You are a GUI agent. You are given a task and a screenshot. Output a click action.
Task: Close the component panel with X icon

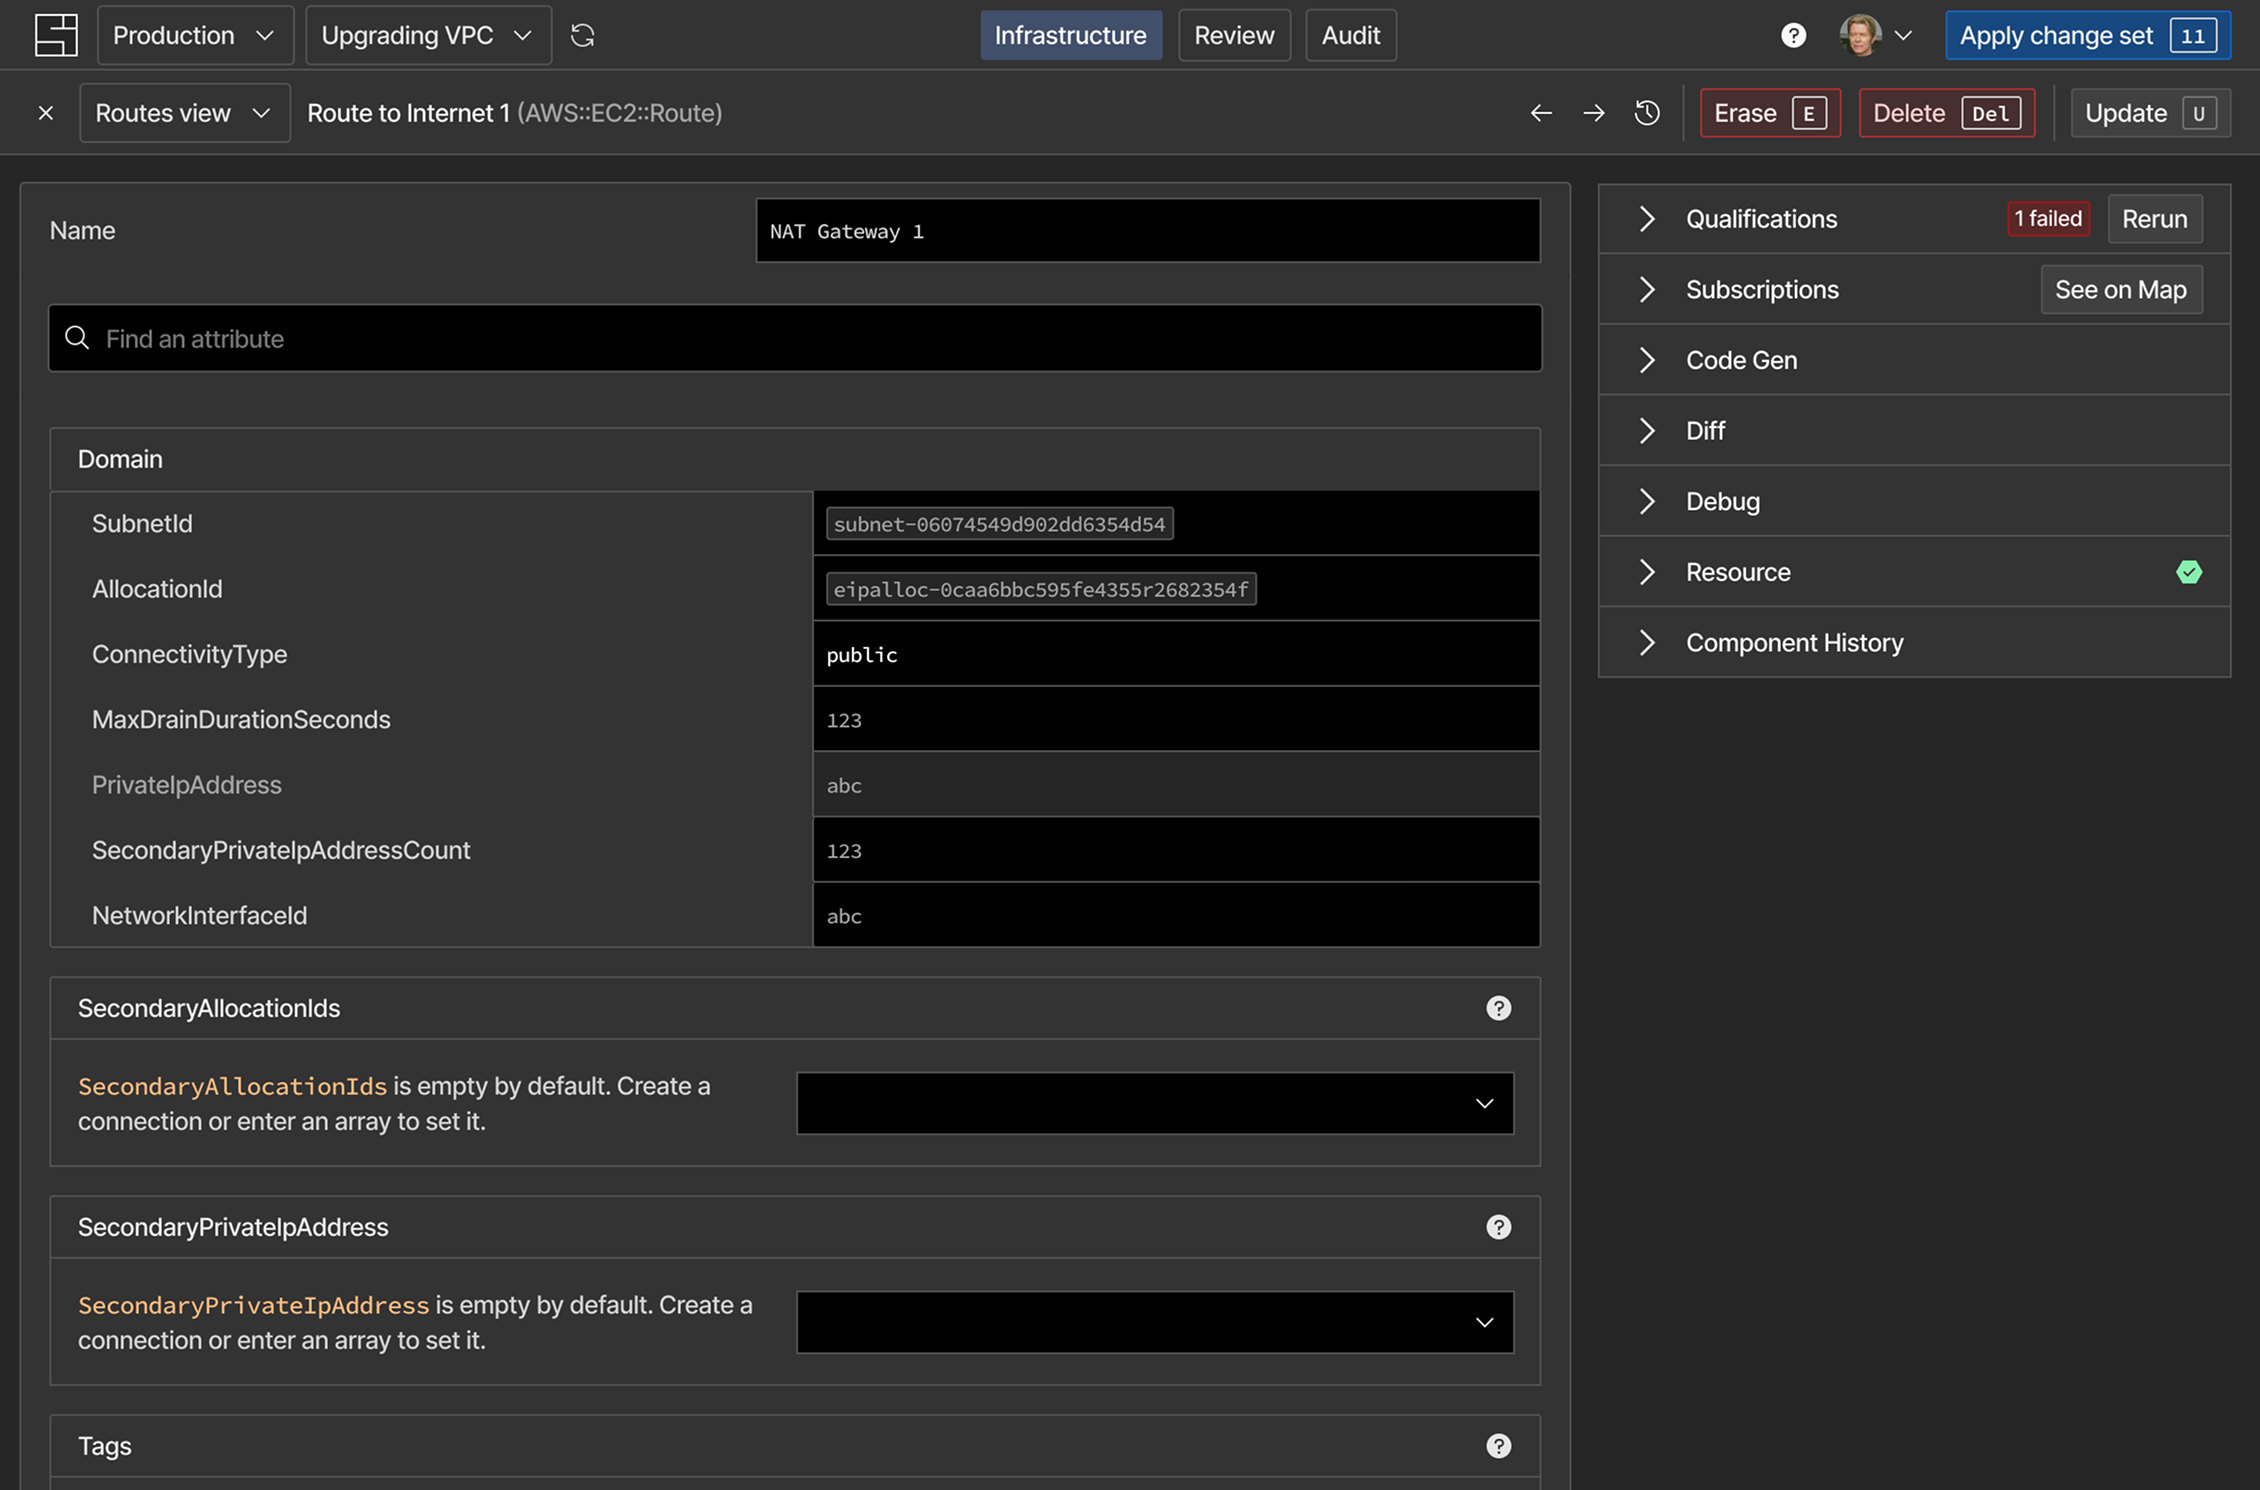click(46, 113)
